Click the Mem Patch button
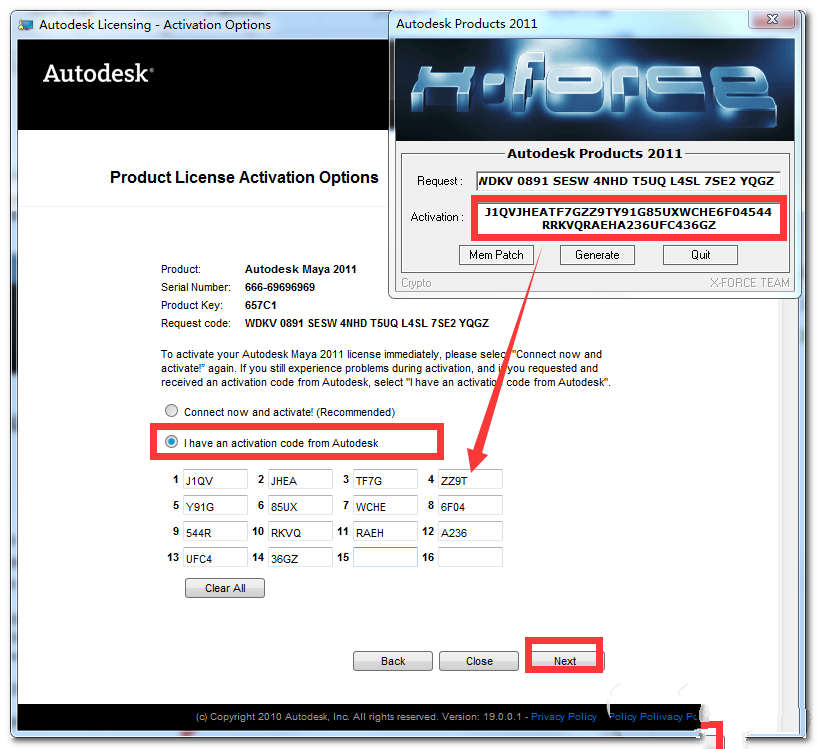This screenshot has width=817, height=749. click(x=496, y=255)
